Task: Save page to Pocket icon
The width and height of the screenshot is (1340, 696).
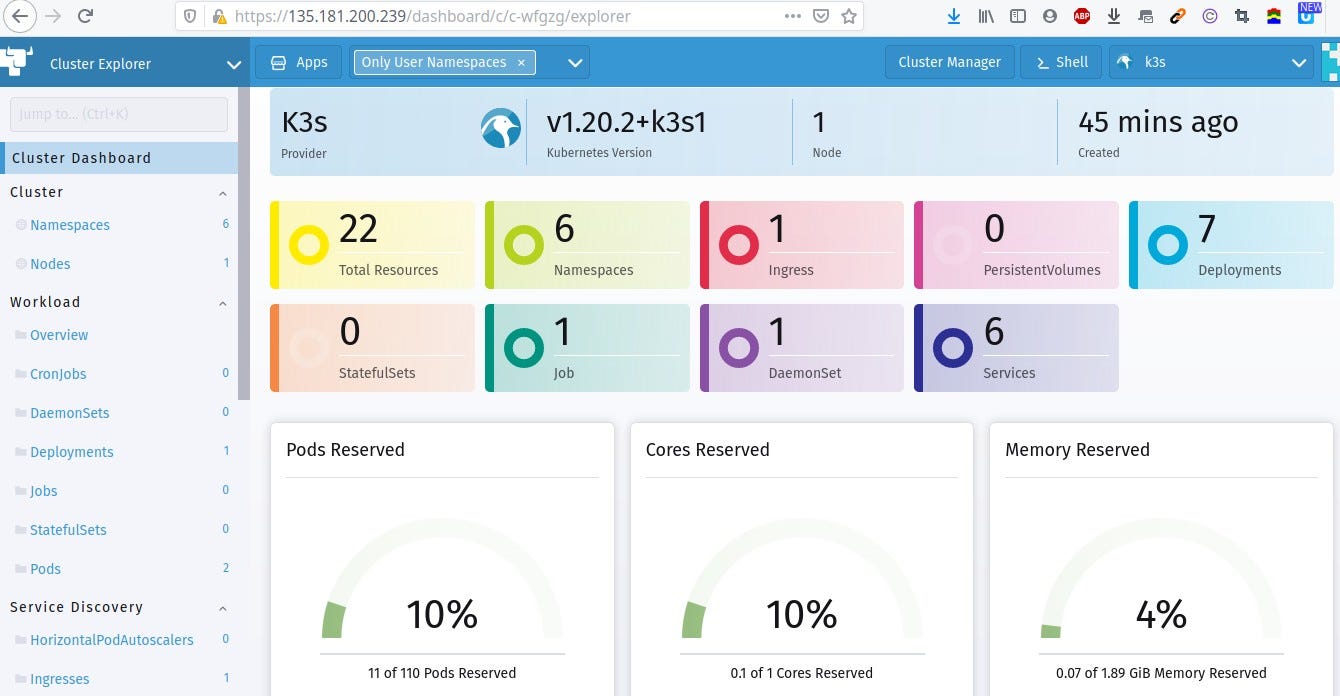Action: pos(821,16)
